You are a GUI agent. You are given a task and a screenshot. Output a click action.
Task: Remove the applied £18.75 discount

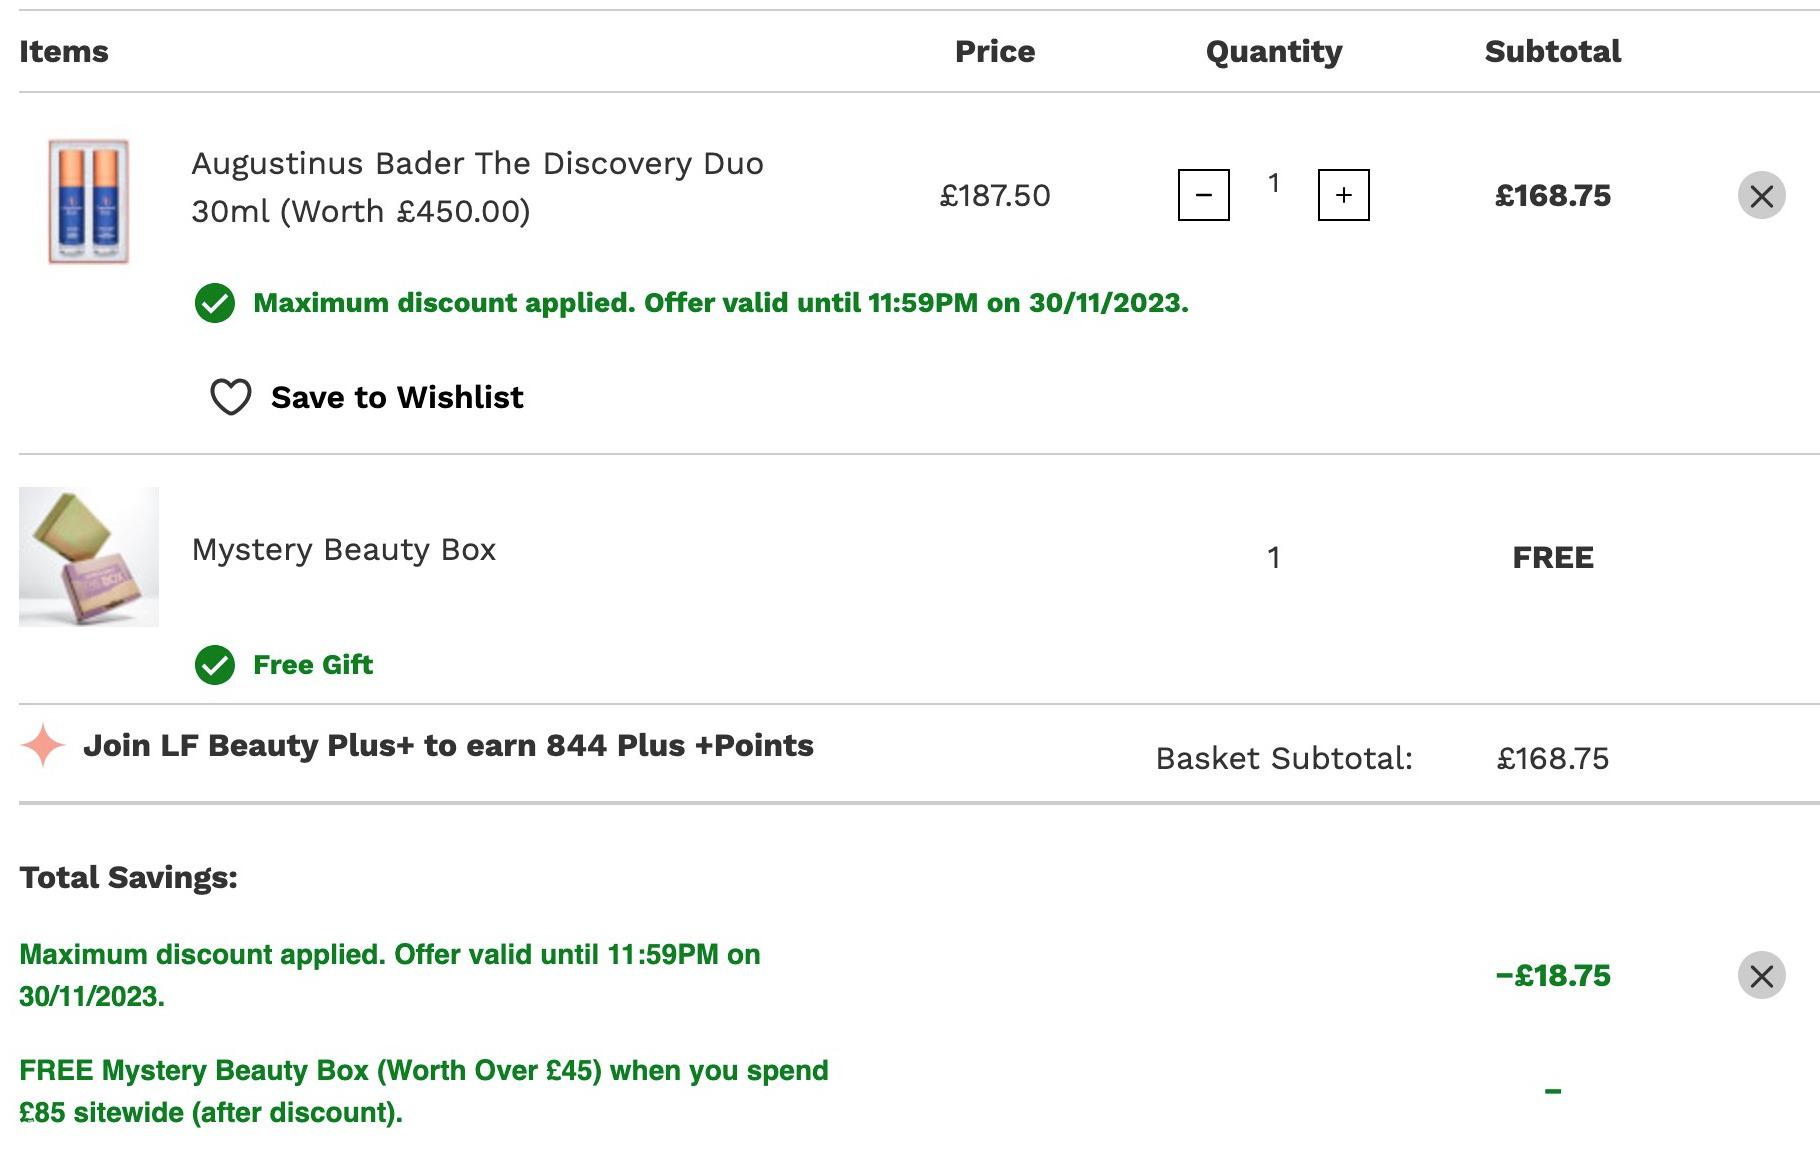click(1761, 975)
